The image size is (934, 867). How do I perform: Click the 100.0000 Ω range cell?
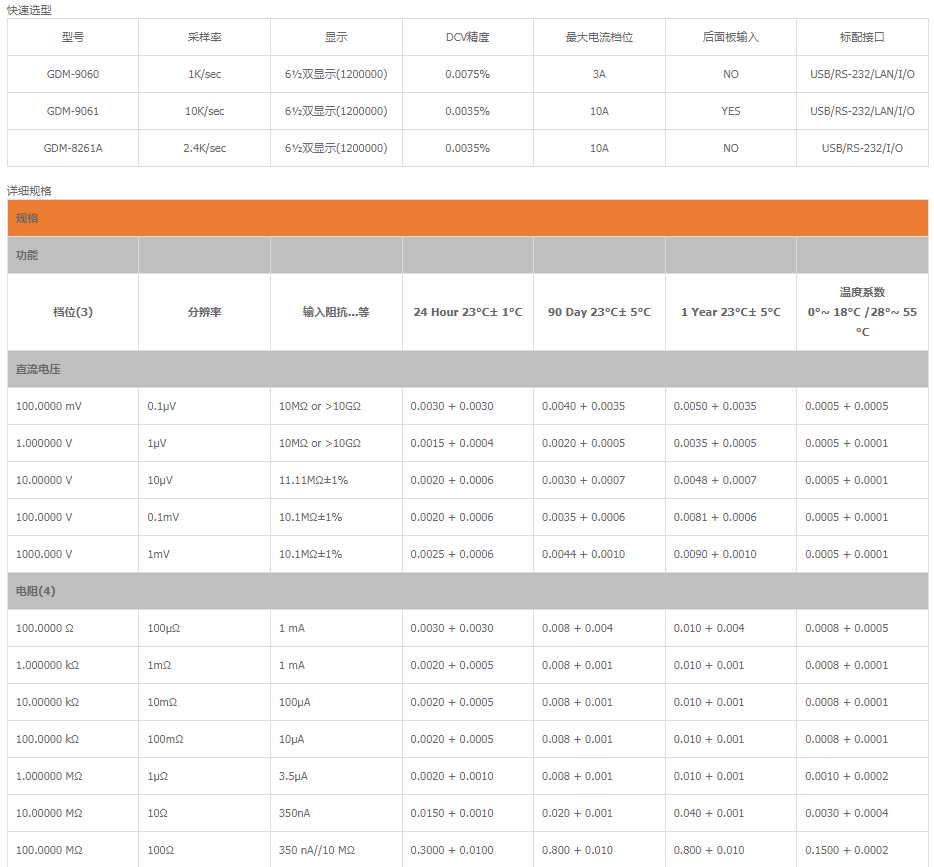73,628
